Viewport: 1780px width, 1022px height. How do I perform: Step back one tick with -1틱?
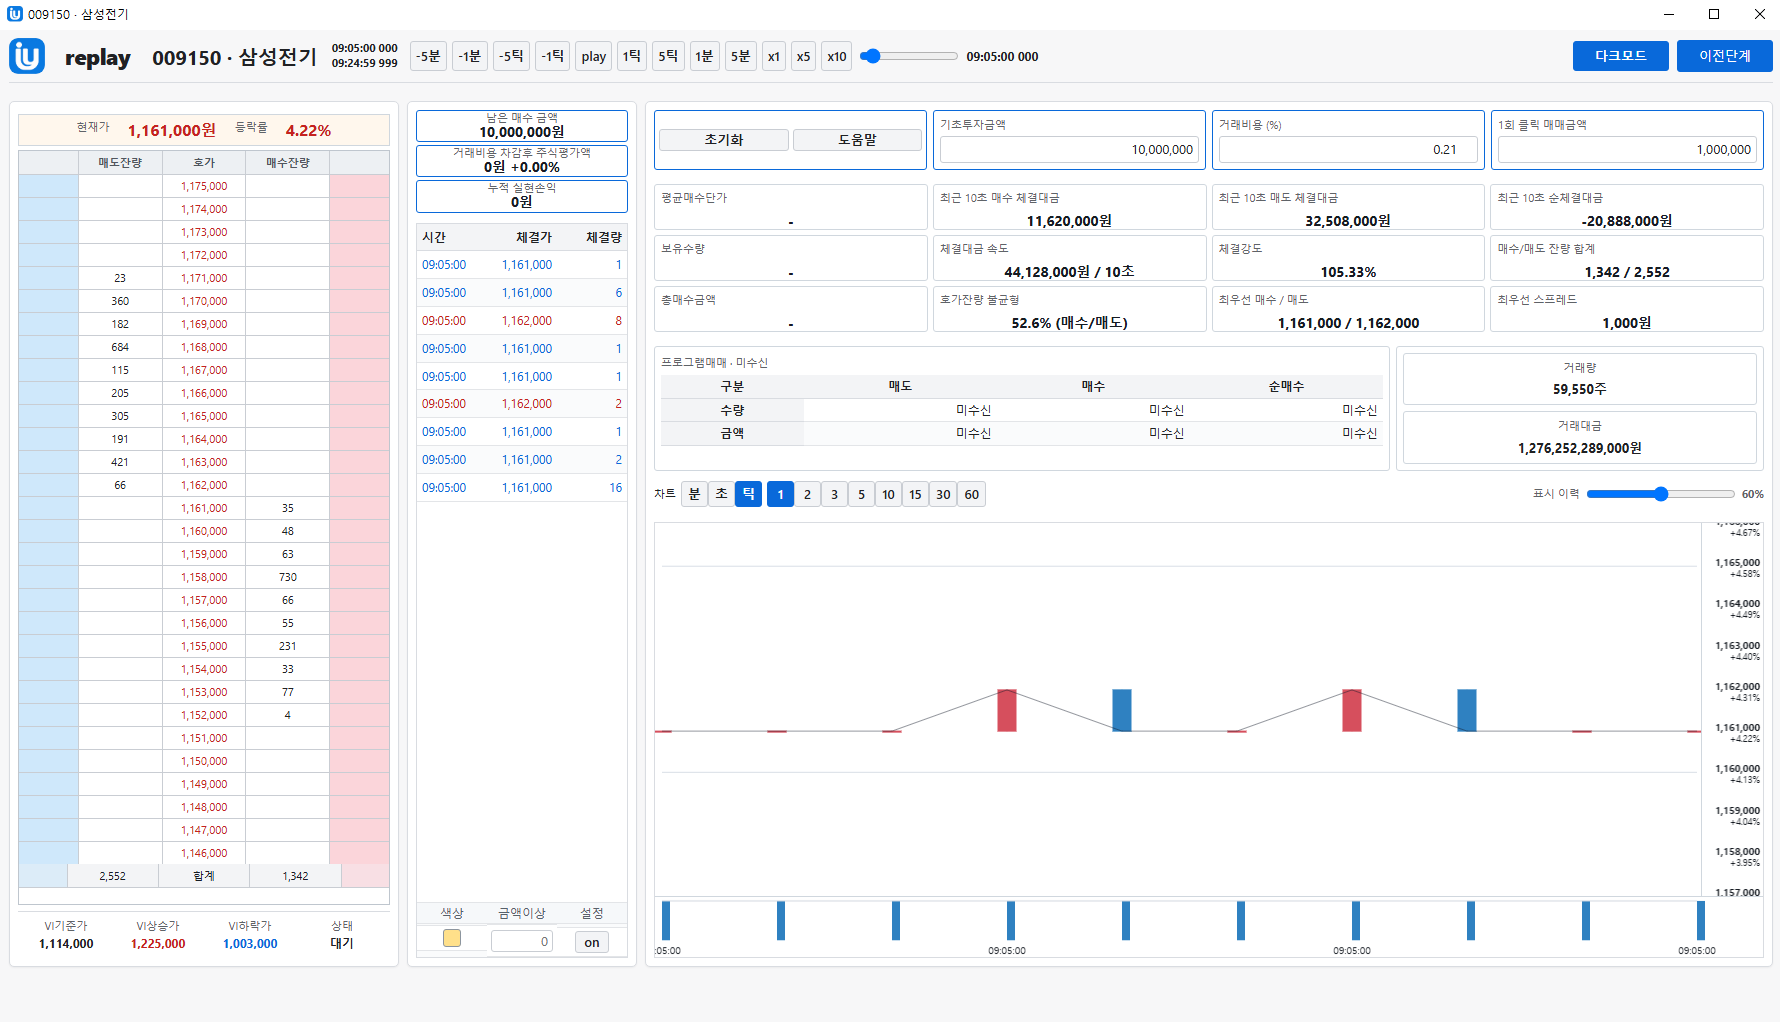pos(553,56)
